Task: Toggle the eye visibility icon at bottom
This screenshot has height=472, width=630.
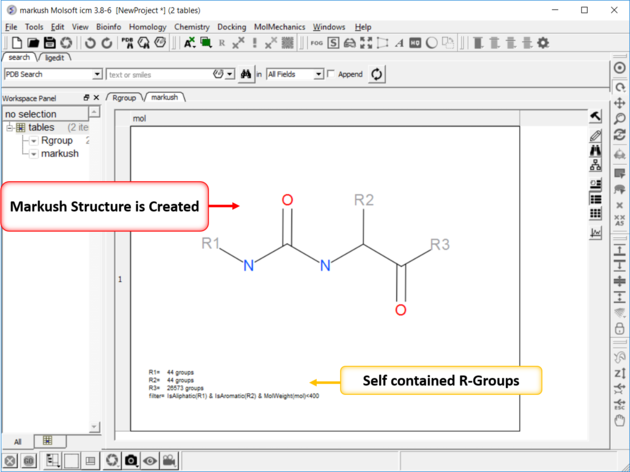Action: coord(150,461)
